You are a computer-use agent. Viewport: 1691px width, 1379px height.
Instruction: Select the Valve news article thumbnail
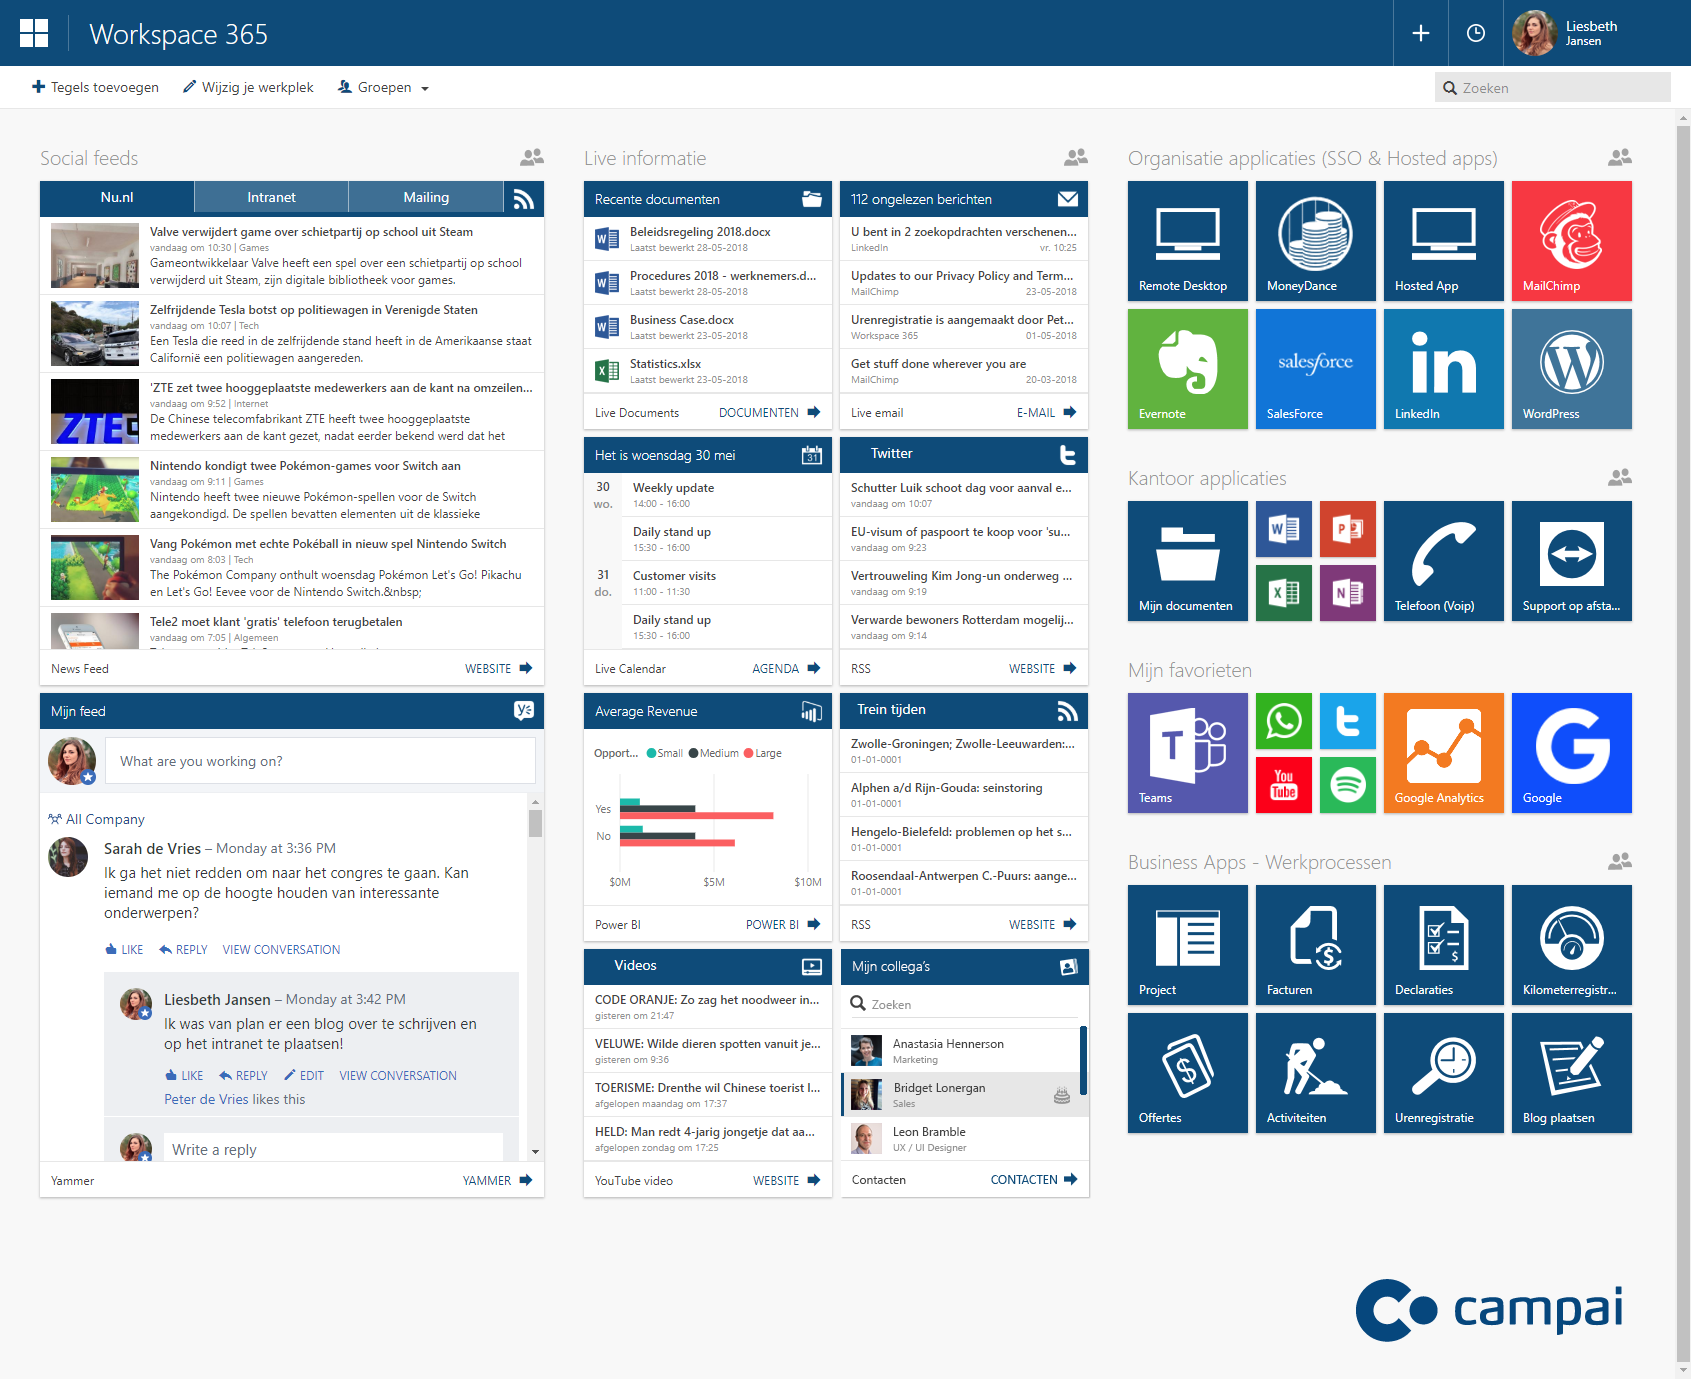point(95,256)
